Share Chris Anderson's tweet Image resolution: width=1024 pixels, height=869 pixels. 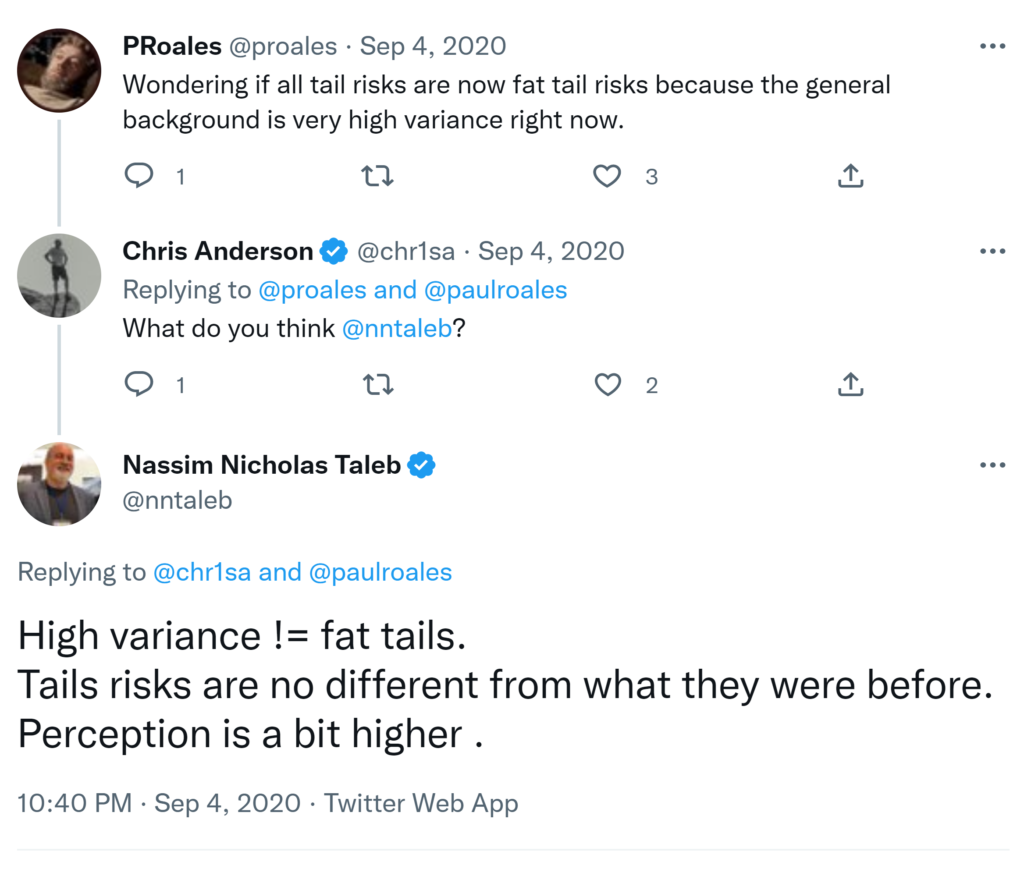[x=849, y=384]
